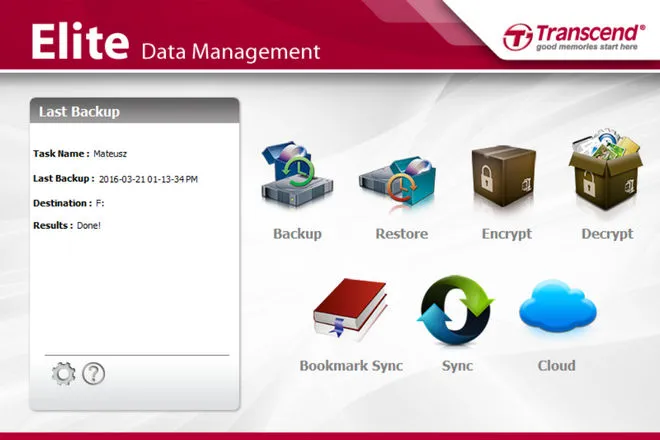
Task: Click the Last Backup panel header
Action: pos(134,111)
